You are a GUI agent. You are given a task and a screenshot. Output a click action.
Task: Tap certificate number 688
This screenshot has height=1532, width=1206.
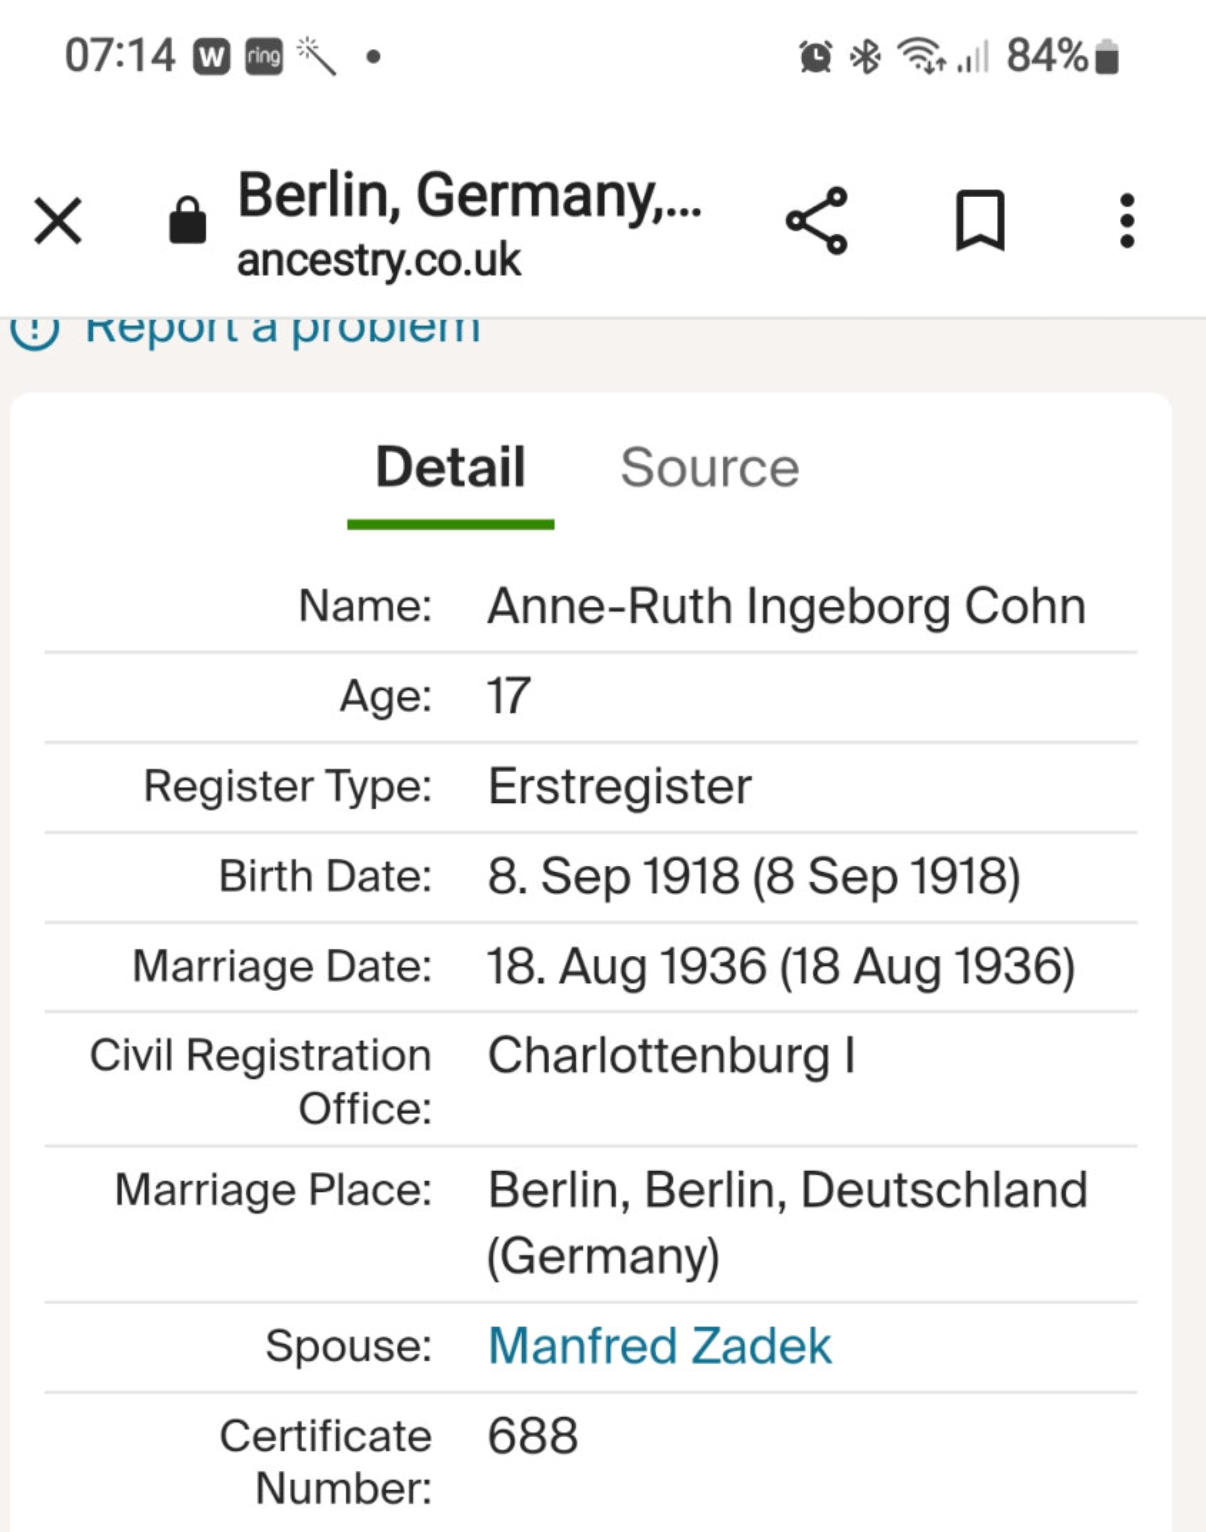pos(533,1436)
